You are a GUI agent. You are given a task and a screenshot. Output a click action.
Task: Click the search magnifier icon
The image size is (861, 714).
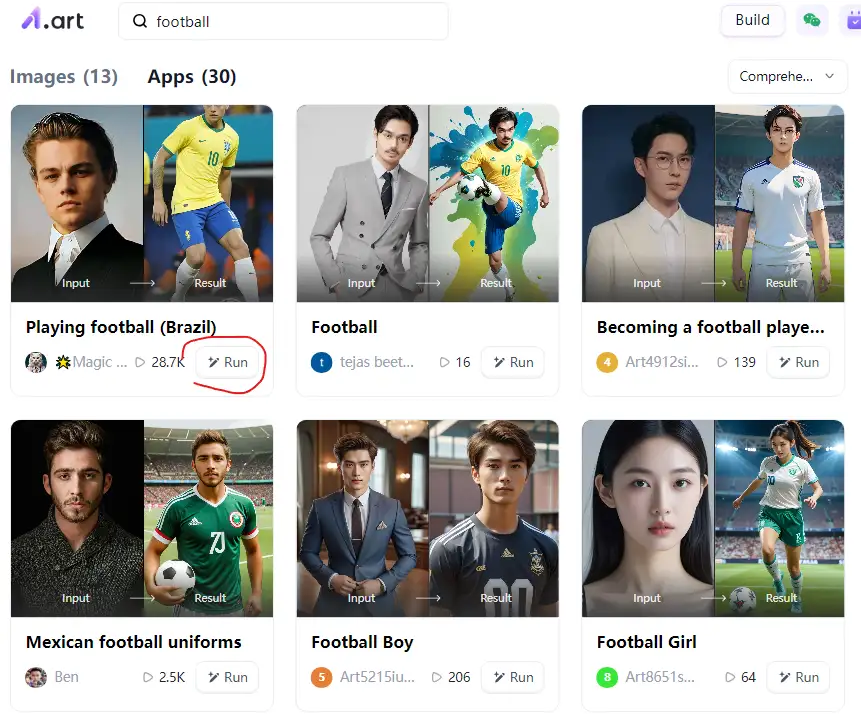point(140,21)
